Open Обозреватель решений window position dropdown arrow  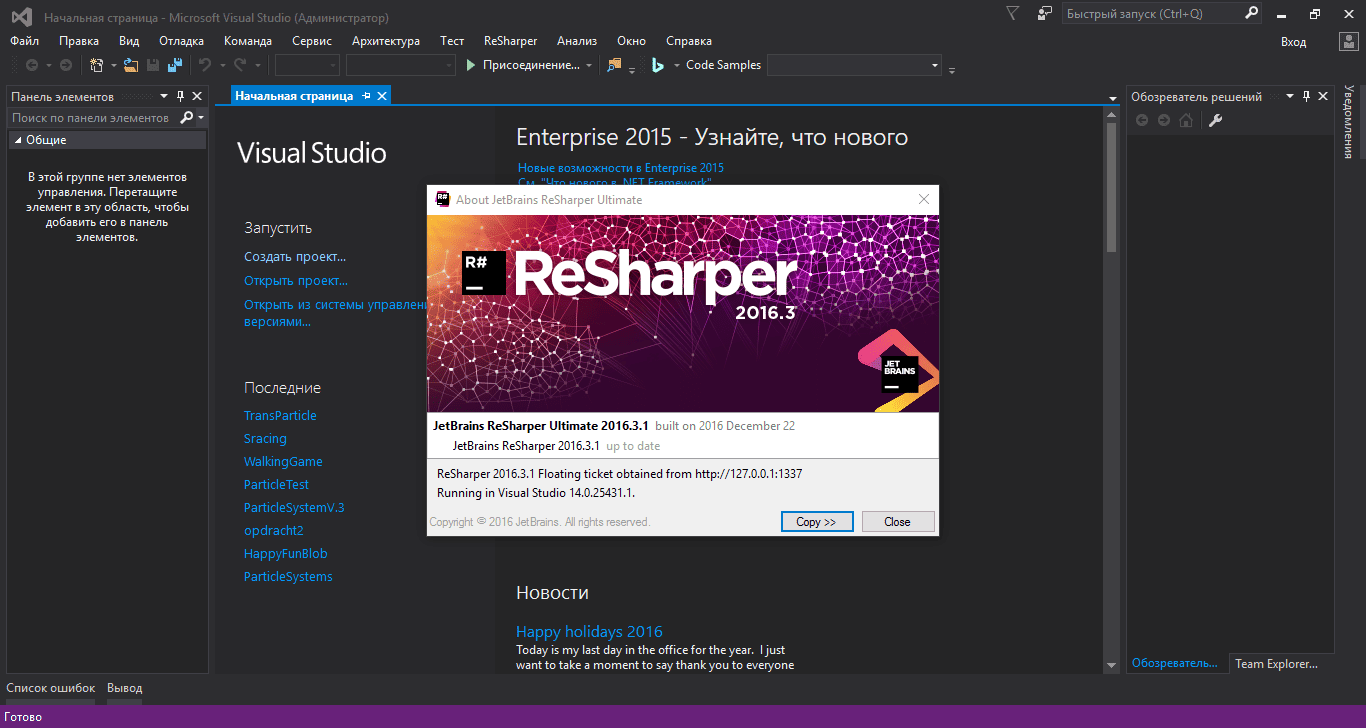pos(1290,96)
